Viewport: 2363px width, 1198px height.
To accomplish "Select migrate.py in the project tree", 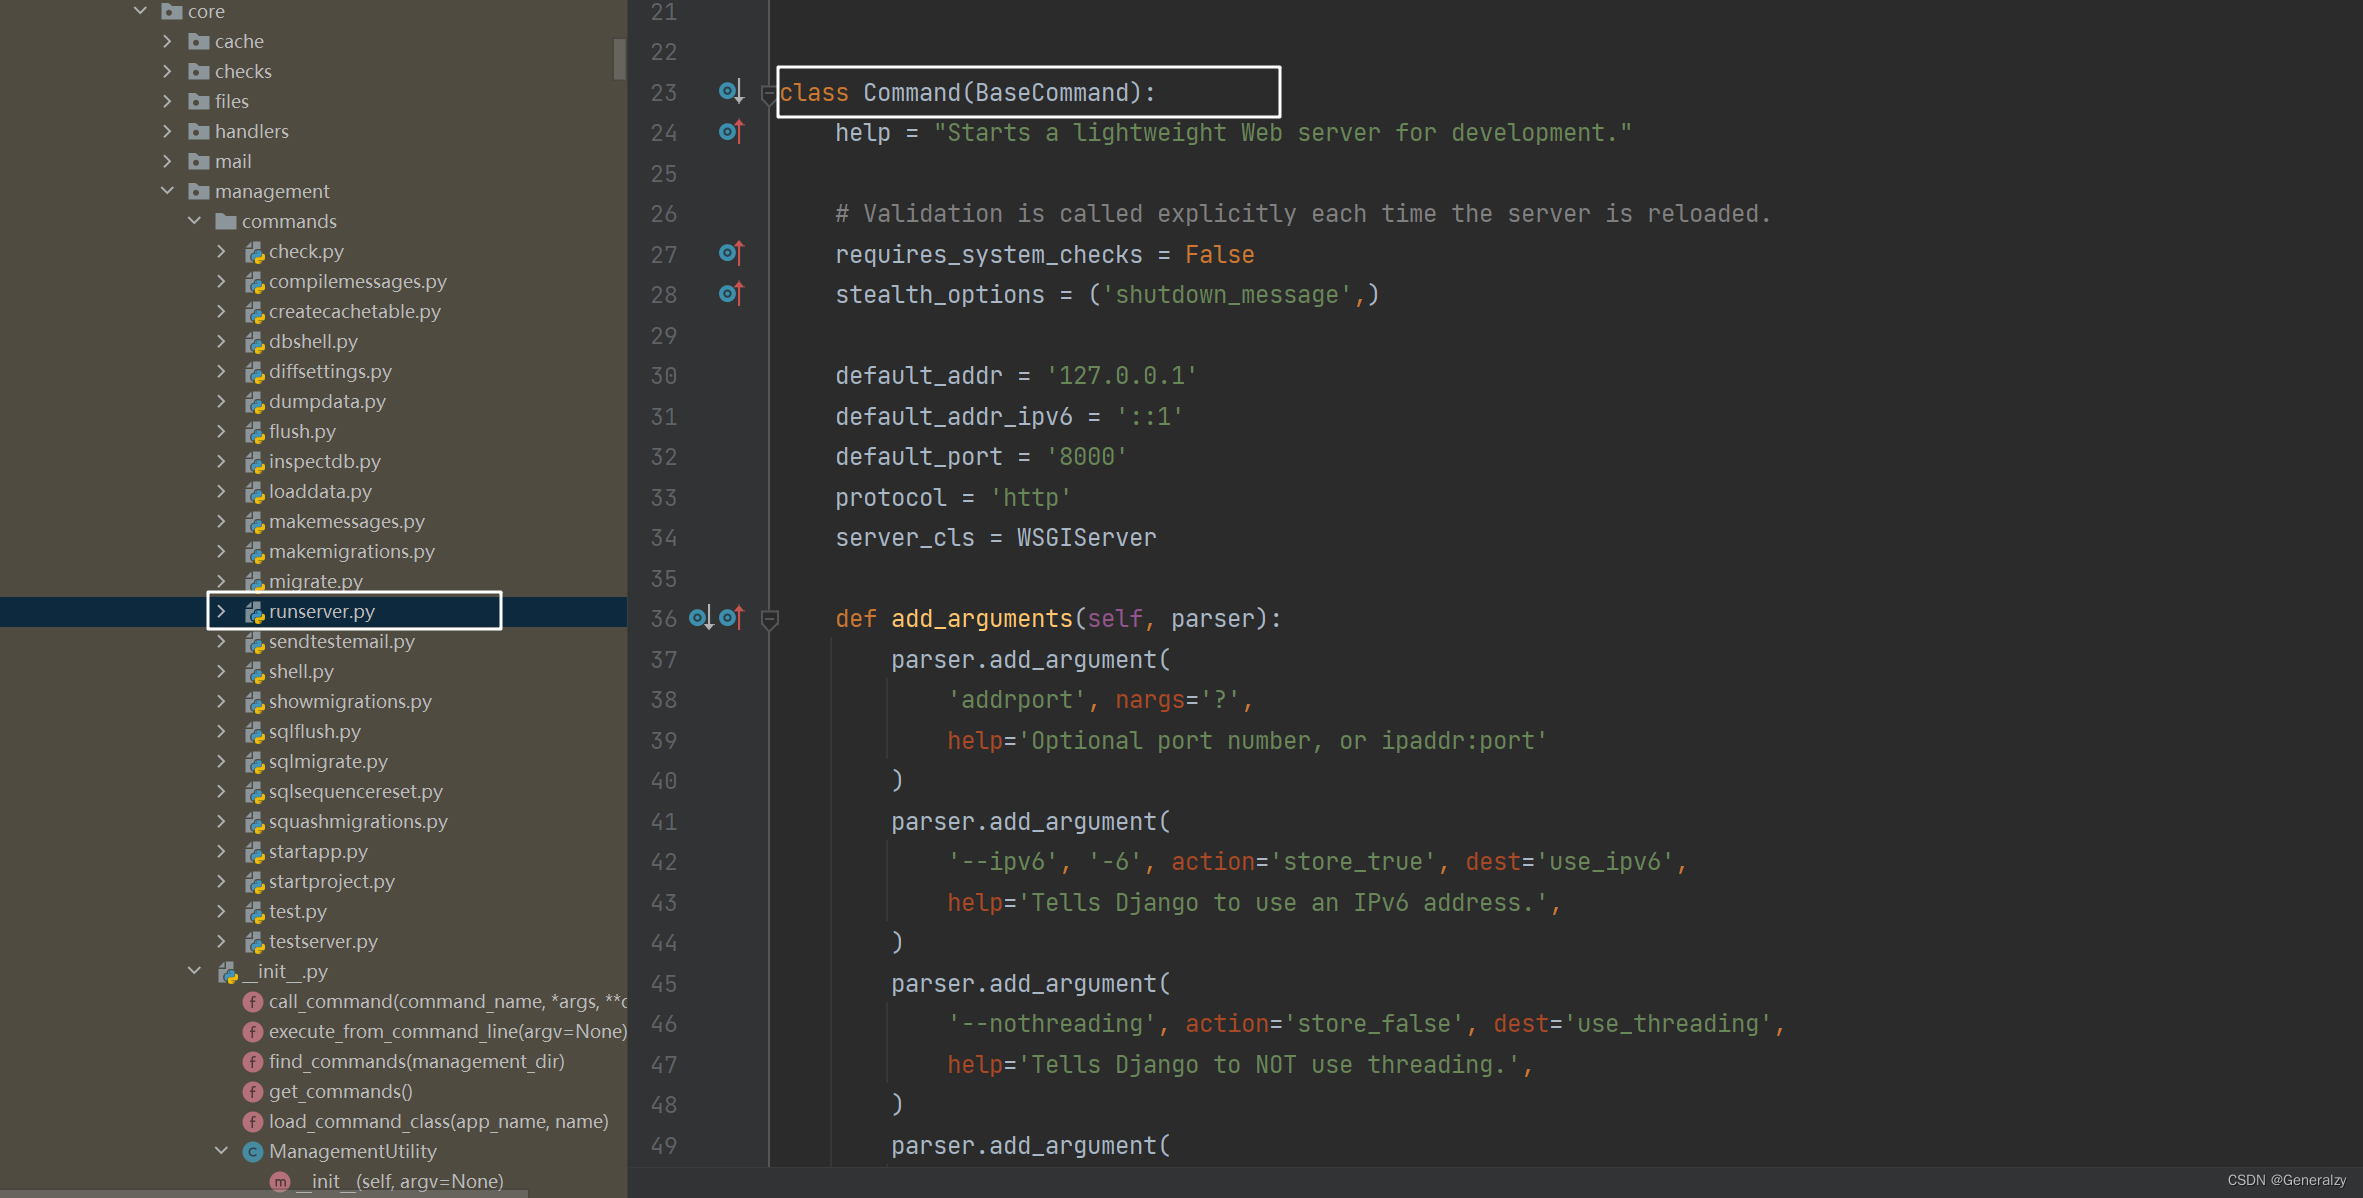I will (315, 581).
